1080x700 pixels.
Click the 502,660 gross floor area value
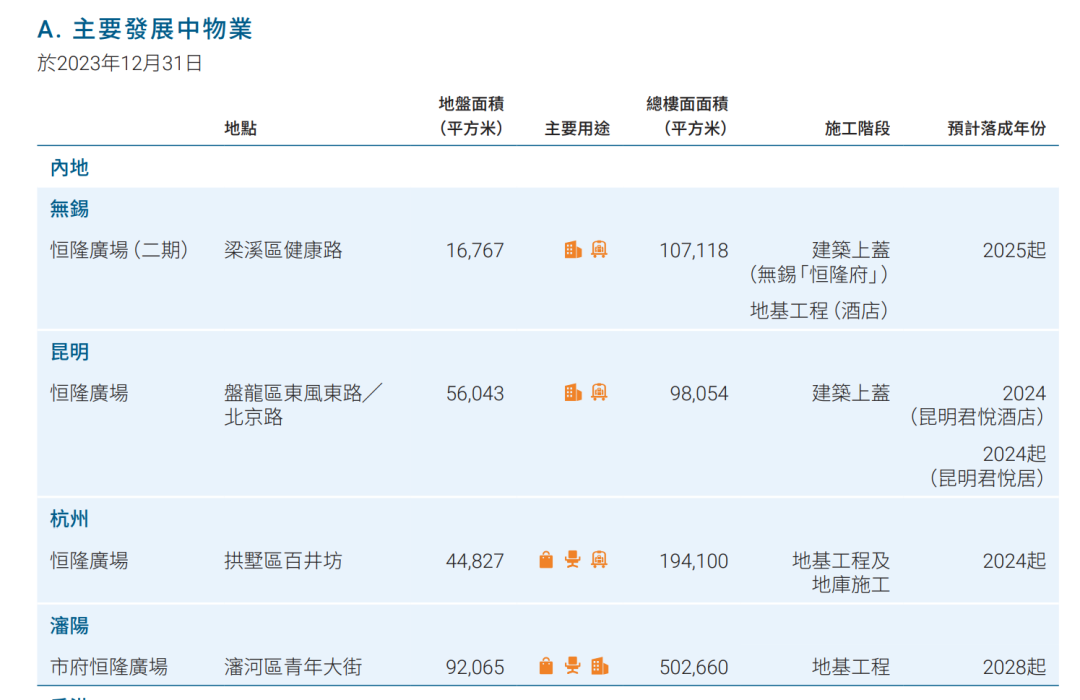(694, 667)
